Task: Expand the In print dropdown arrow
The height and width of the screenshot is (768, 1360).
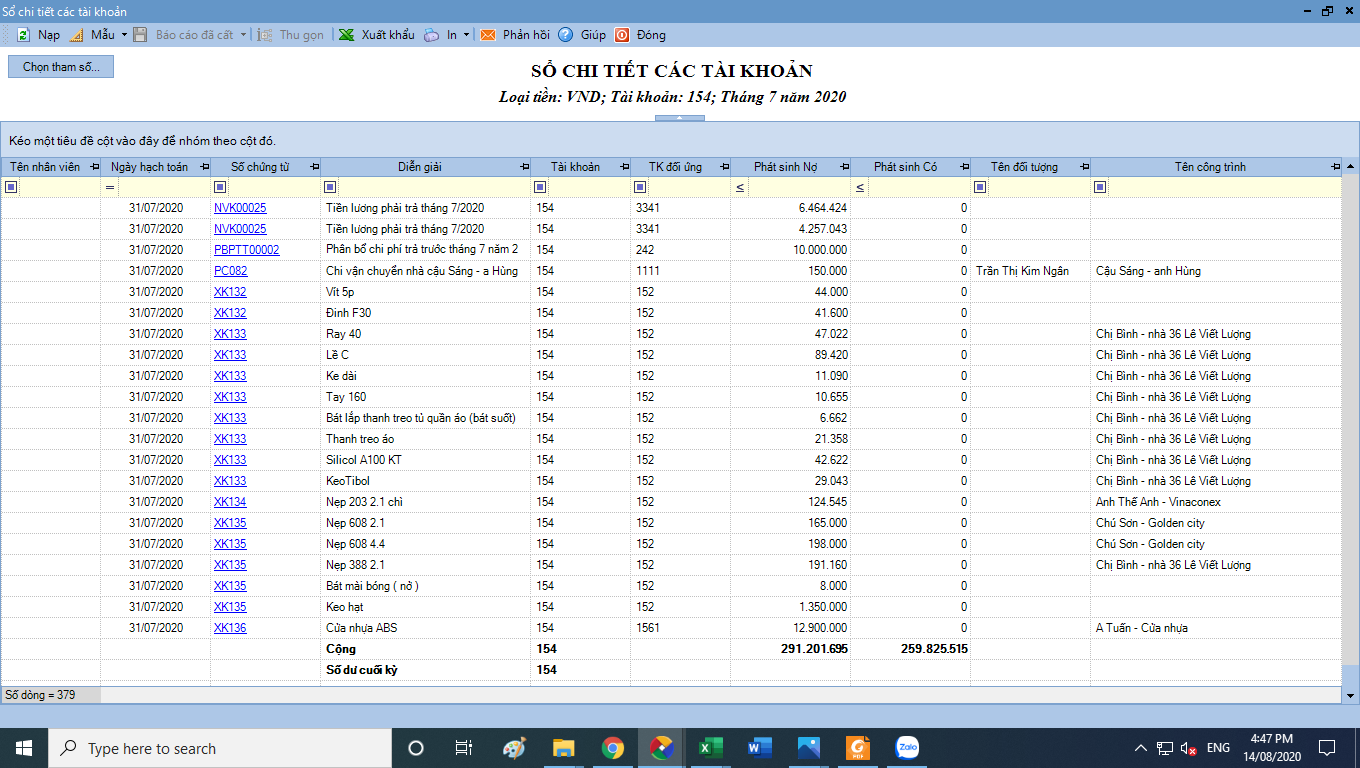Action: click(467, 35)
